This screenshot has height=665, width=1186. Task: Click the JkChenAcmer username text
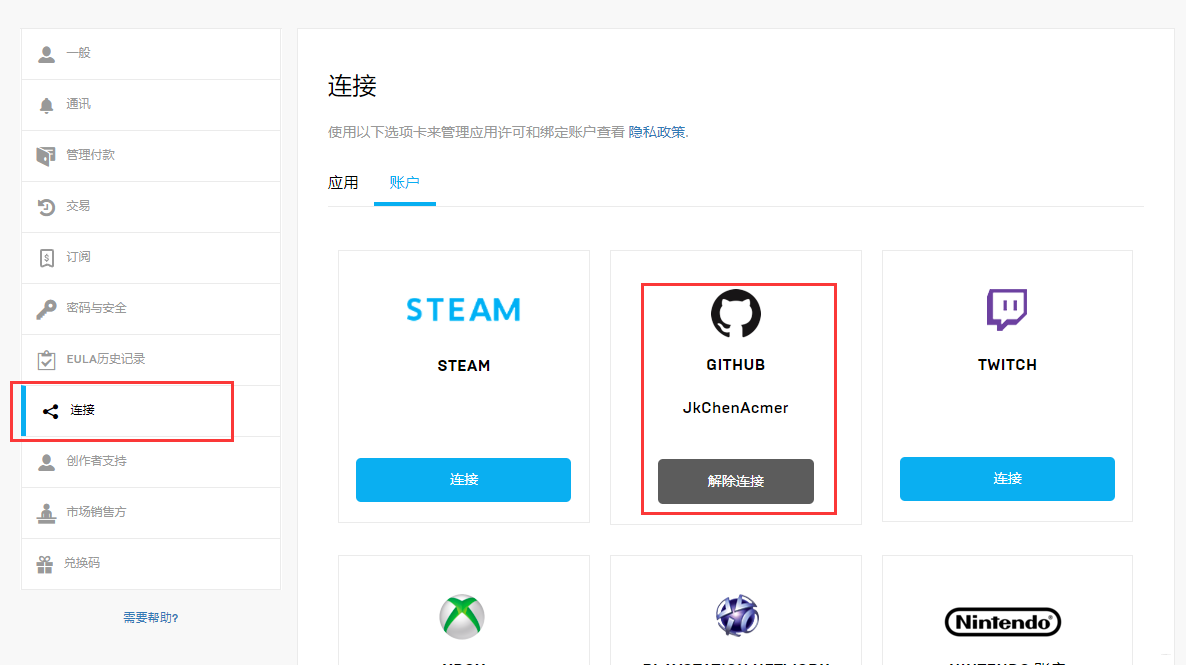(x=736, y=408)
